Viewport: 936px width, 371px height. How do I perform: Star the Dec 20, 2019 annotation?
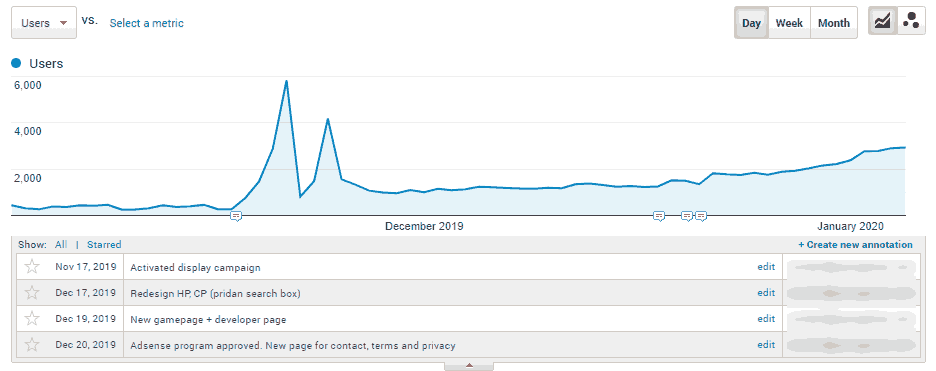pos(32,344)
